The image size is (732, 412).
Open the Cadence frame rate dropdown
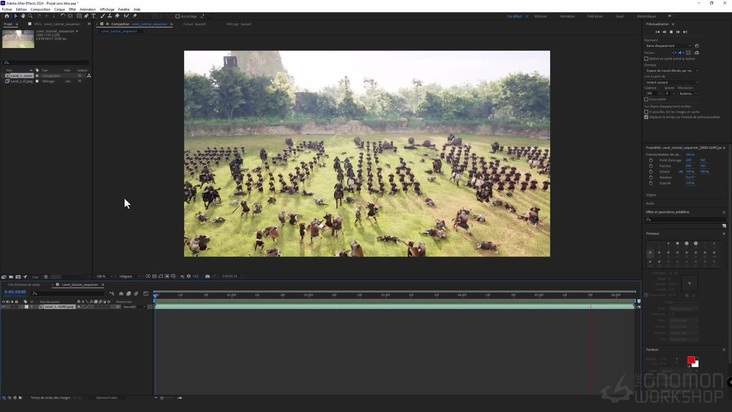click(x=653, y=93)
